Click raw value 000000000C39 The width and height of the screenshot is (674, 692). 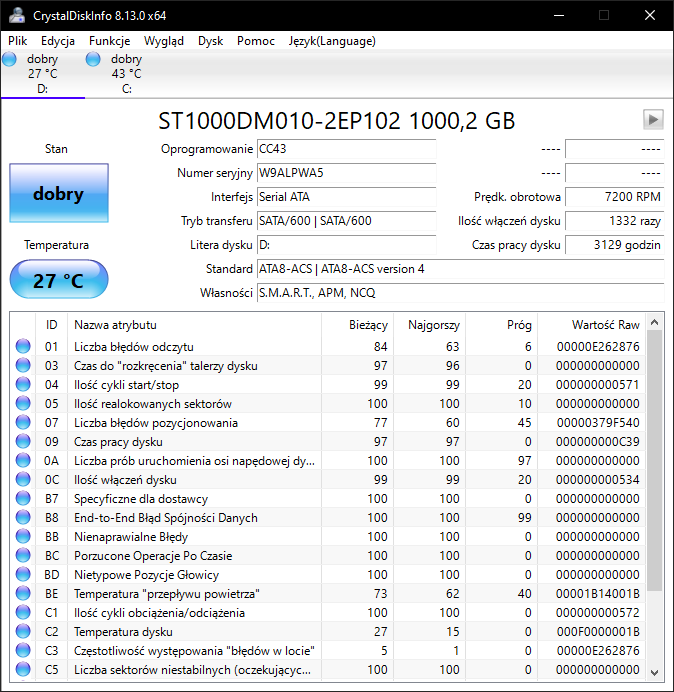click(598, 442)
